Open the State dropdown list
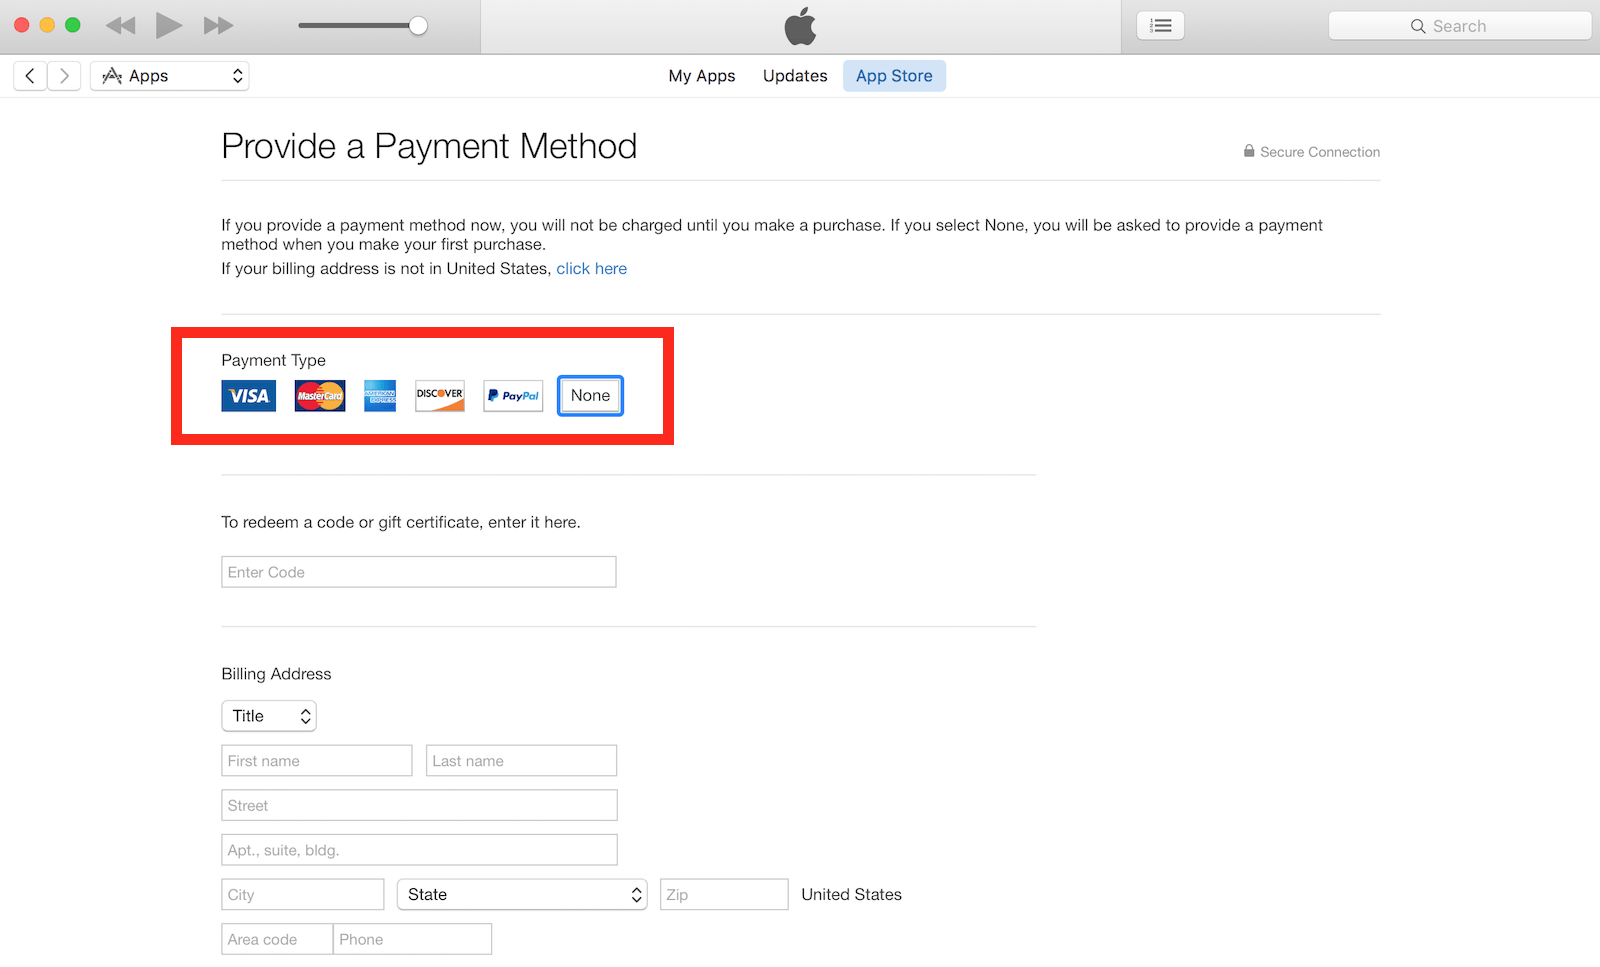The image size is (1600, 967). click(522, 895)
